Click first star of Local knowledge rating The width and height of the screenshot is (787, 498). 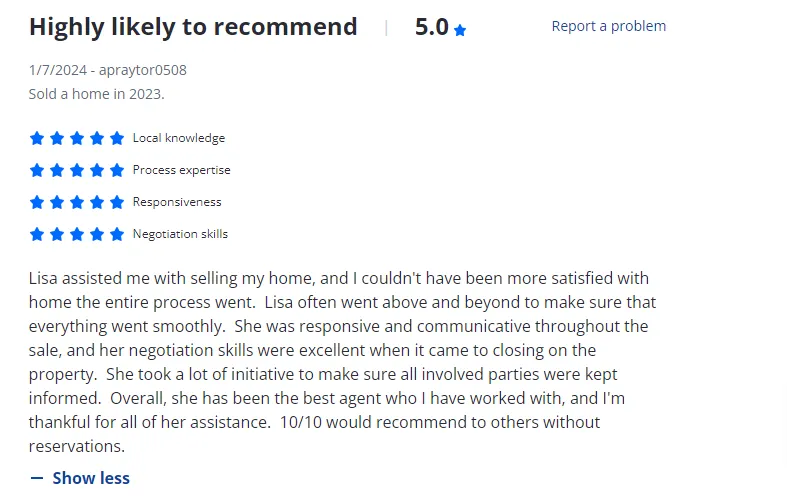tap(37, 138)
